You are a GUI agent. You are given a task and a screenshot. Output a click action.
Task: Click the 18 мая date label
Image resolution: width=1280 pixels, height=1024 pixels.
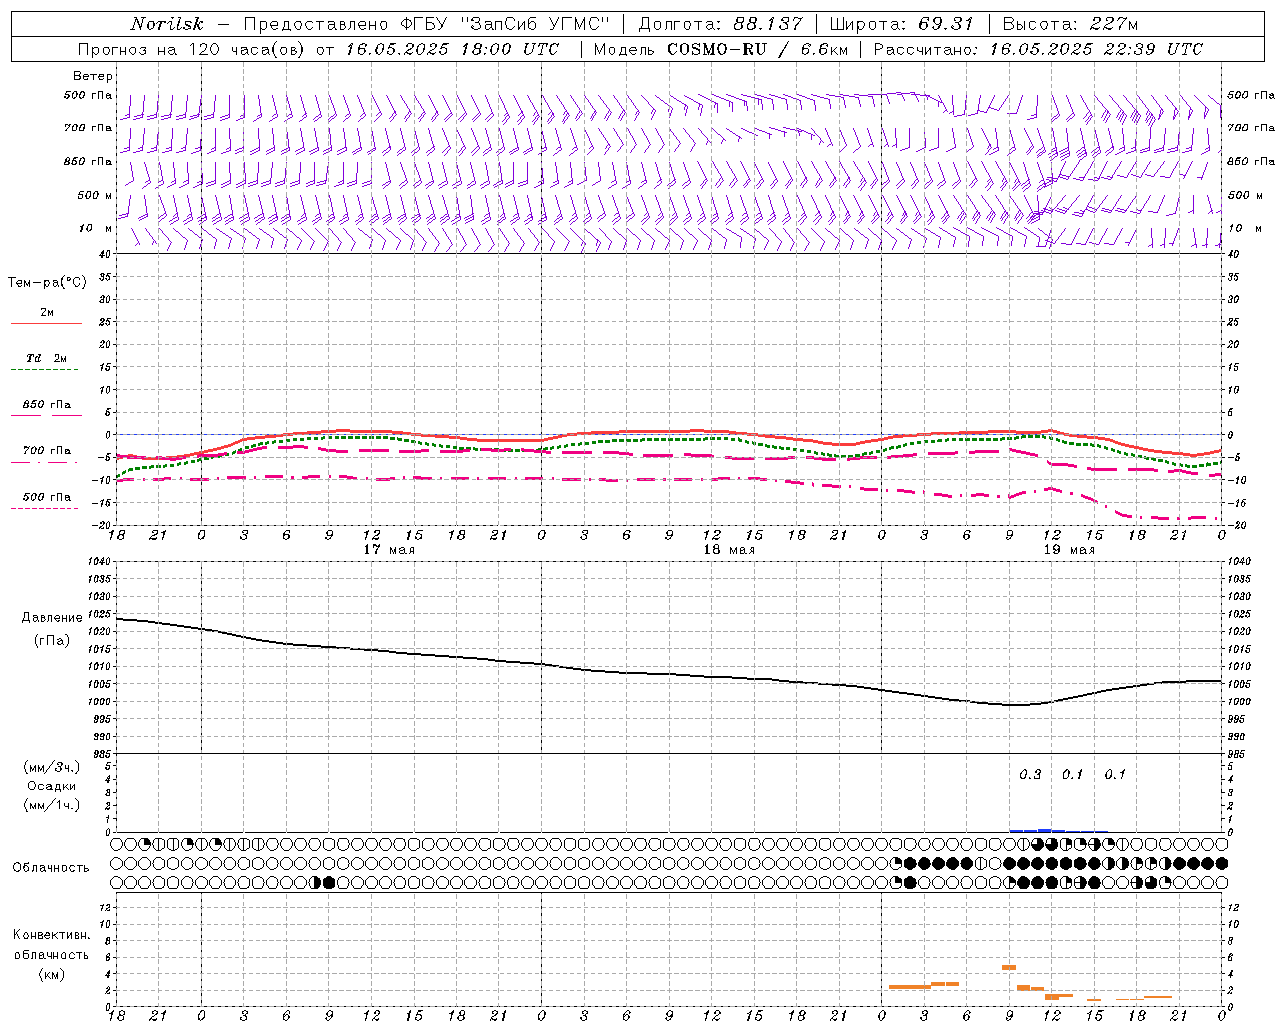(x=729, y=550)
